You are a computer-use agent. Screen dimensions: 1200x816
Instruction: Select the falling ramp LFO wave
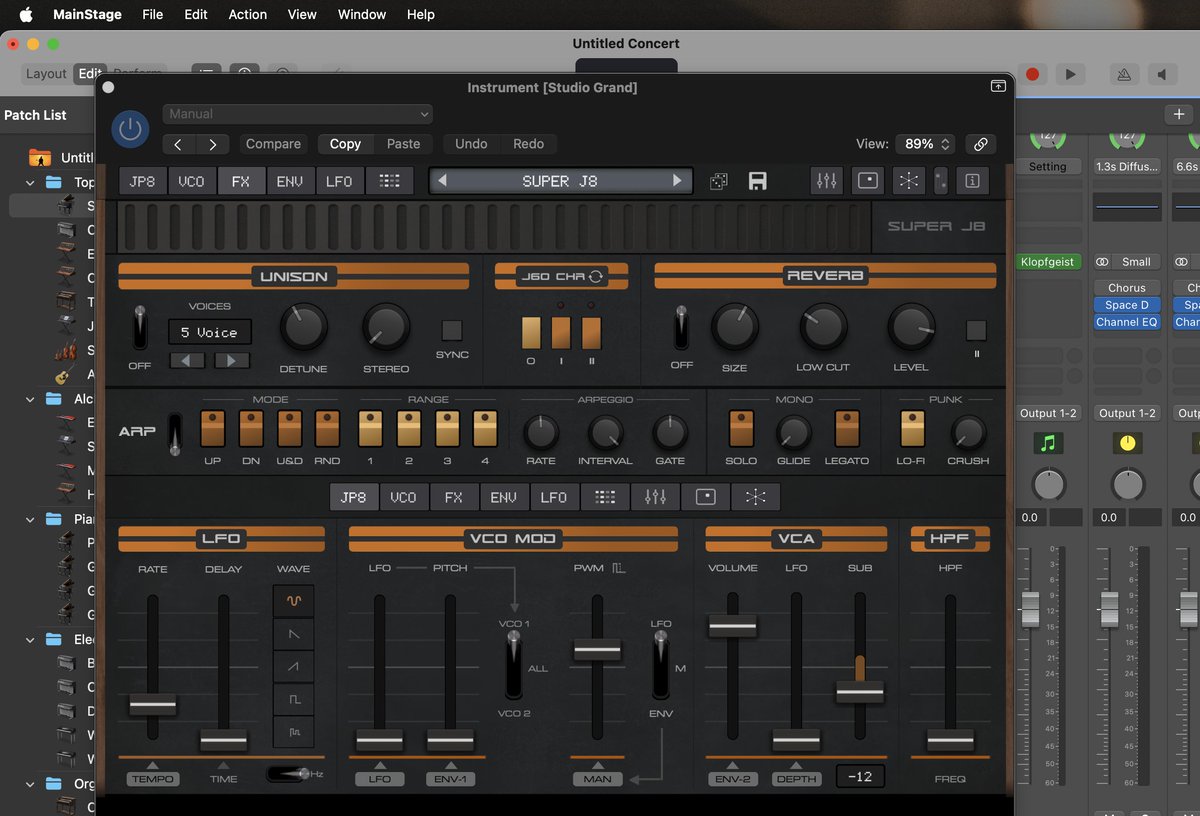pyautogui.click(x=293, y=634)
